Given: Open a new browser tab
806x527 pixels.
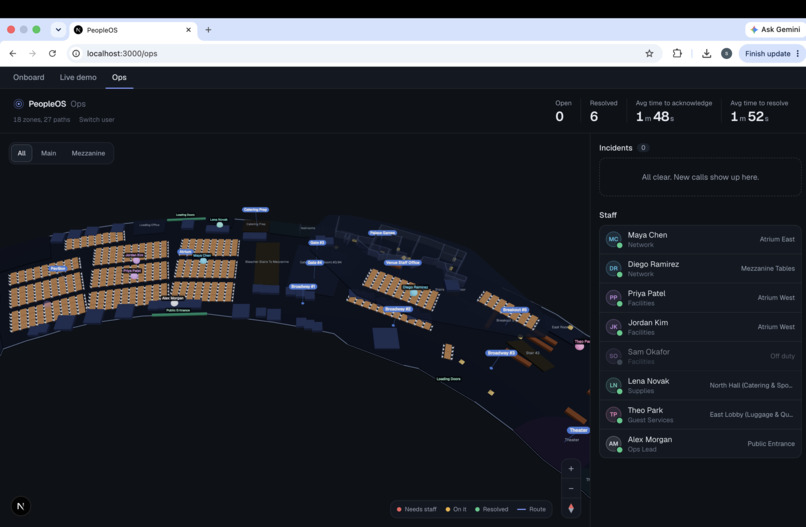Looking at the screenshot, I should (208, 30).
